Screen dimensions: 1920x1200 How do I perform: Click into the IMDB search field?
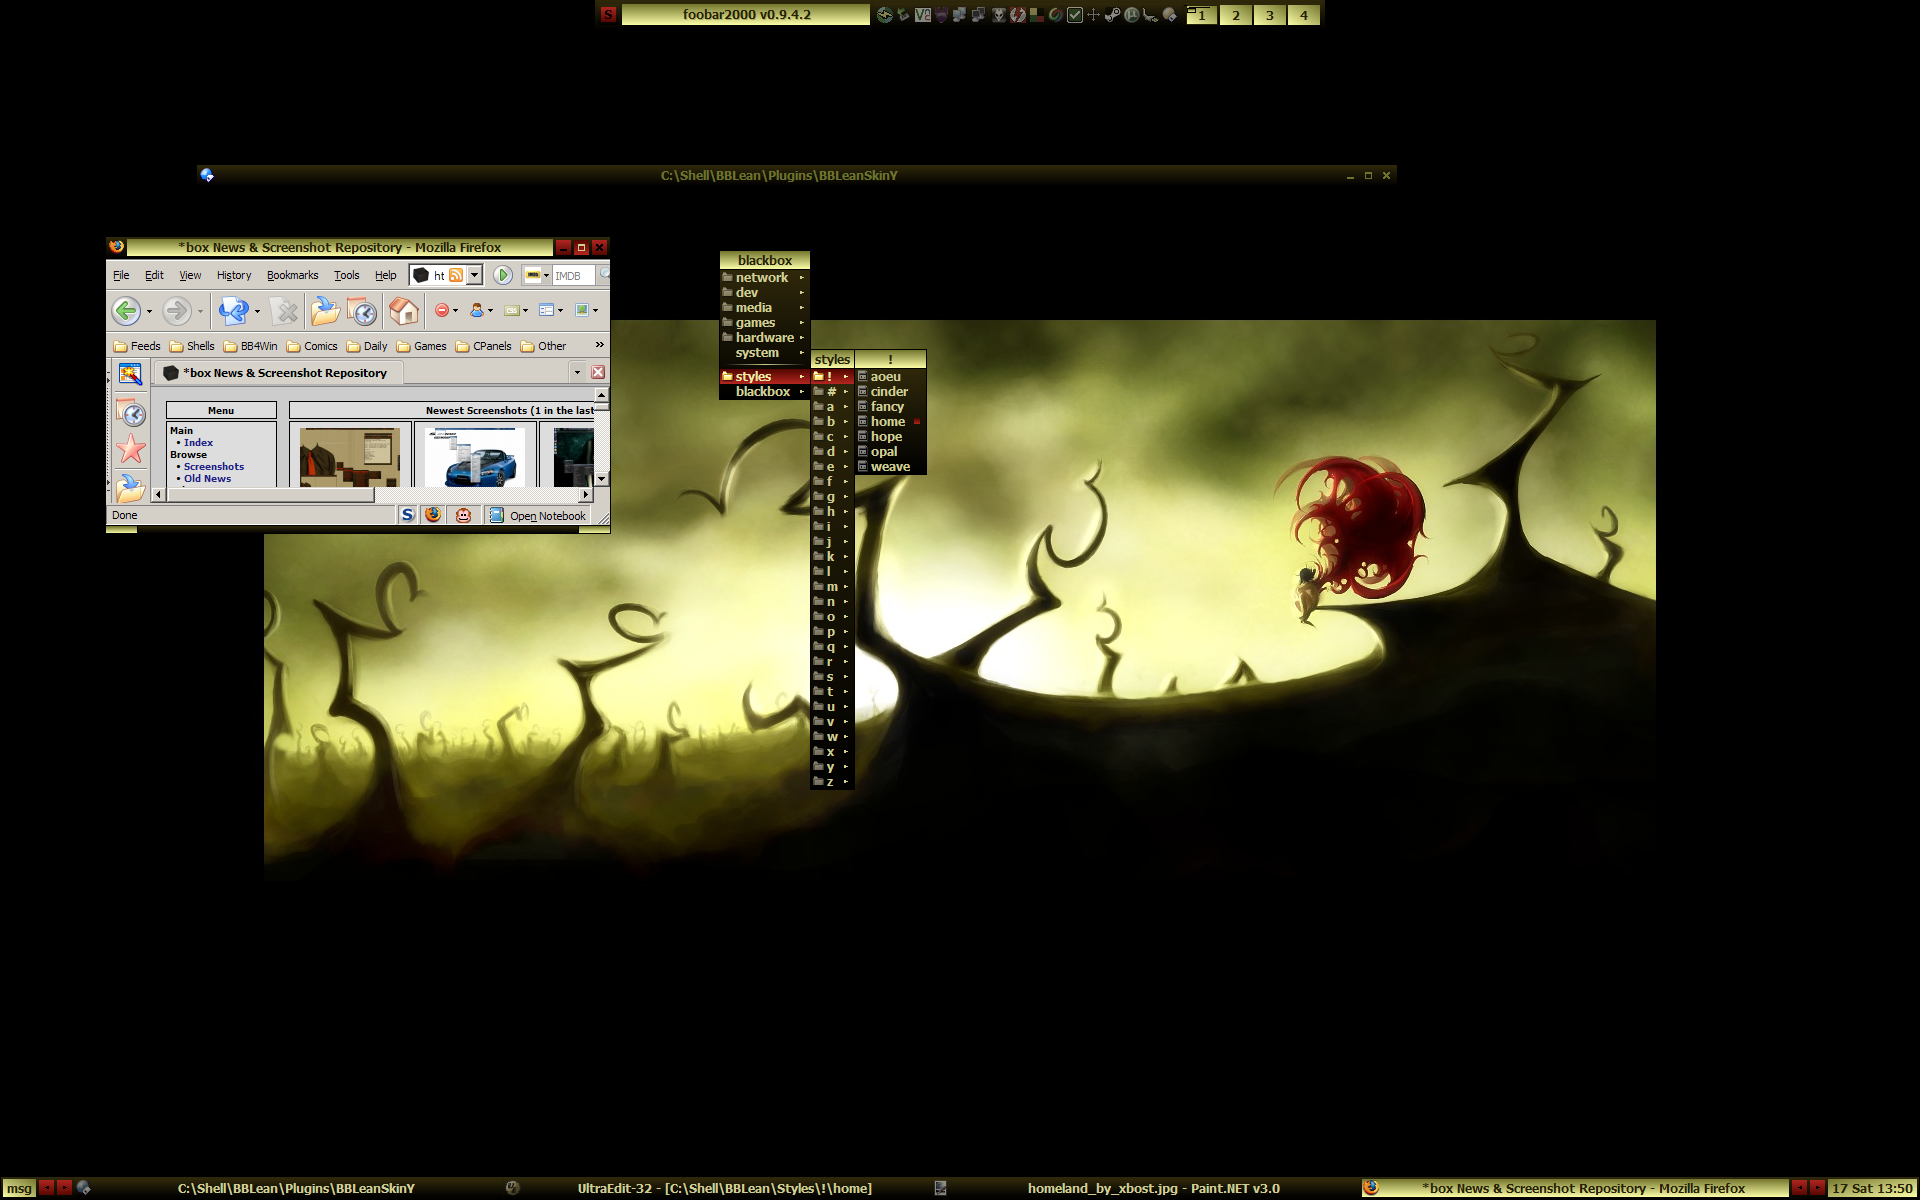(574, 276)
